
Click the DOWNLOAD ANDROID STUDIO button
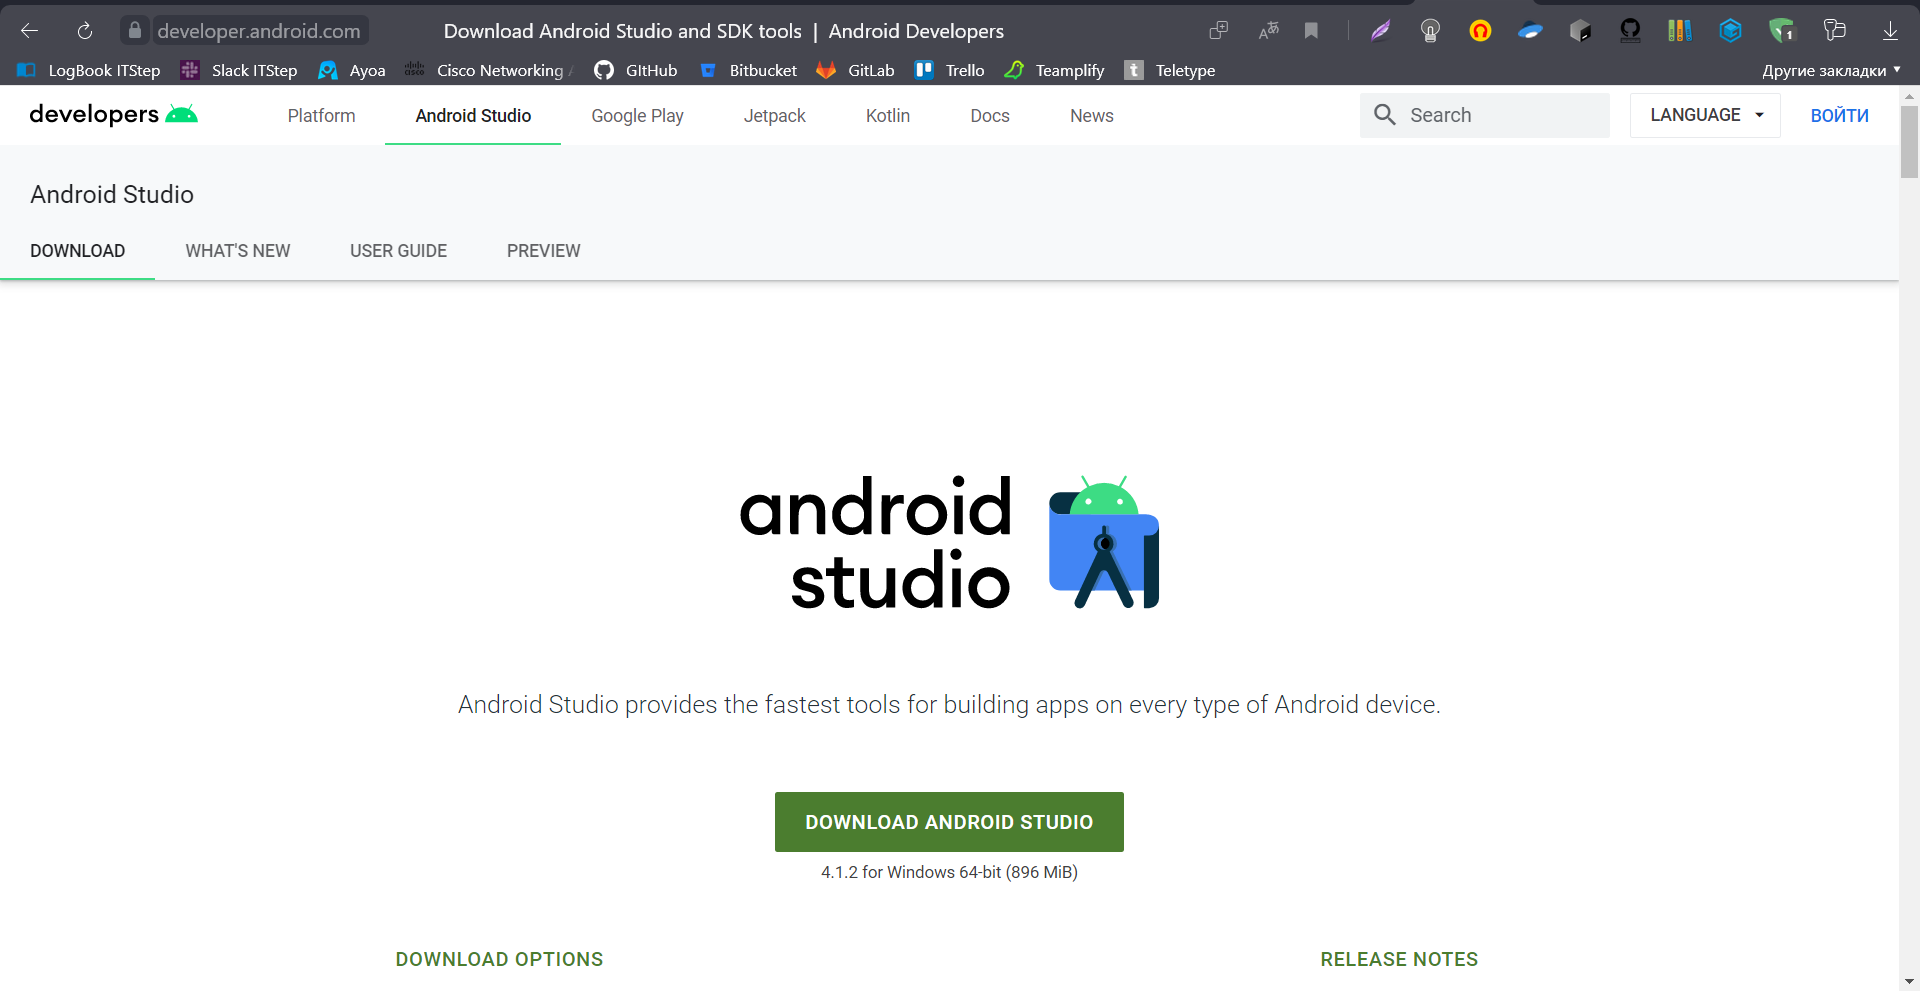(x=949, y=822)
